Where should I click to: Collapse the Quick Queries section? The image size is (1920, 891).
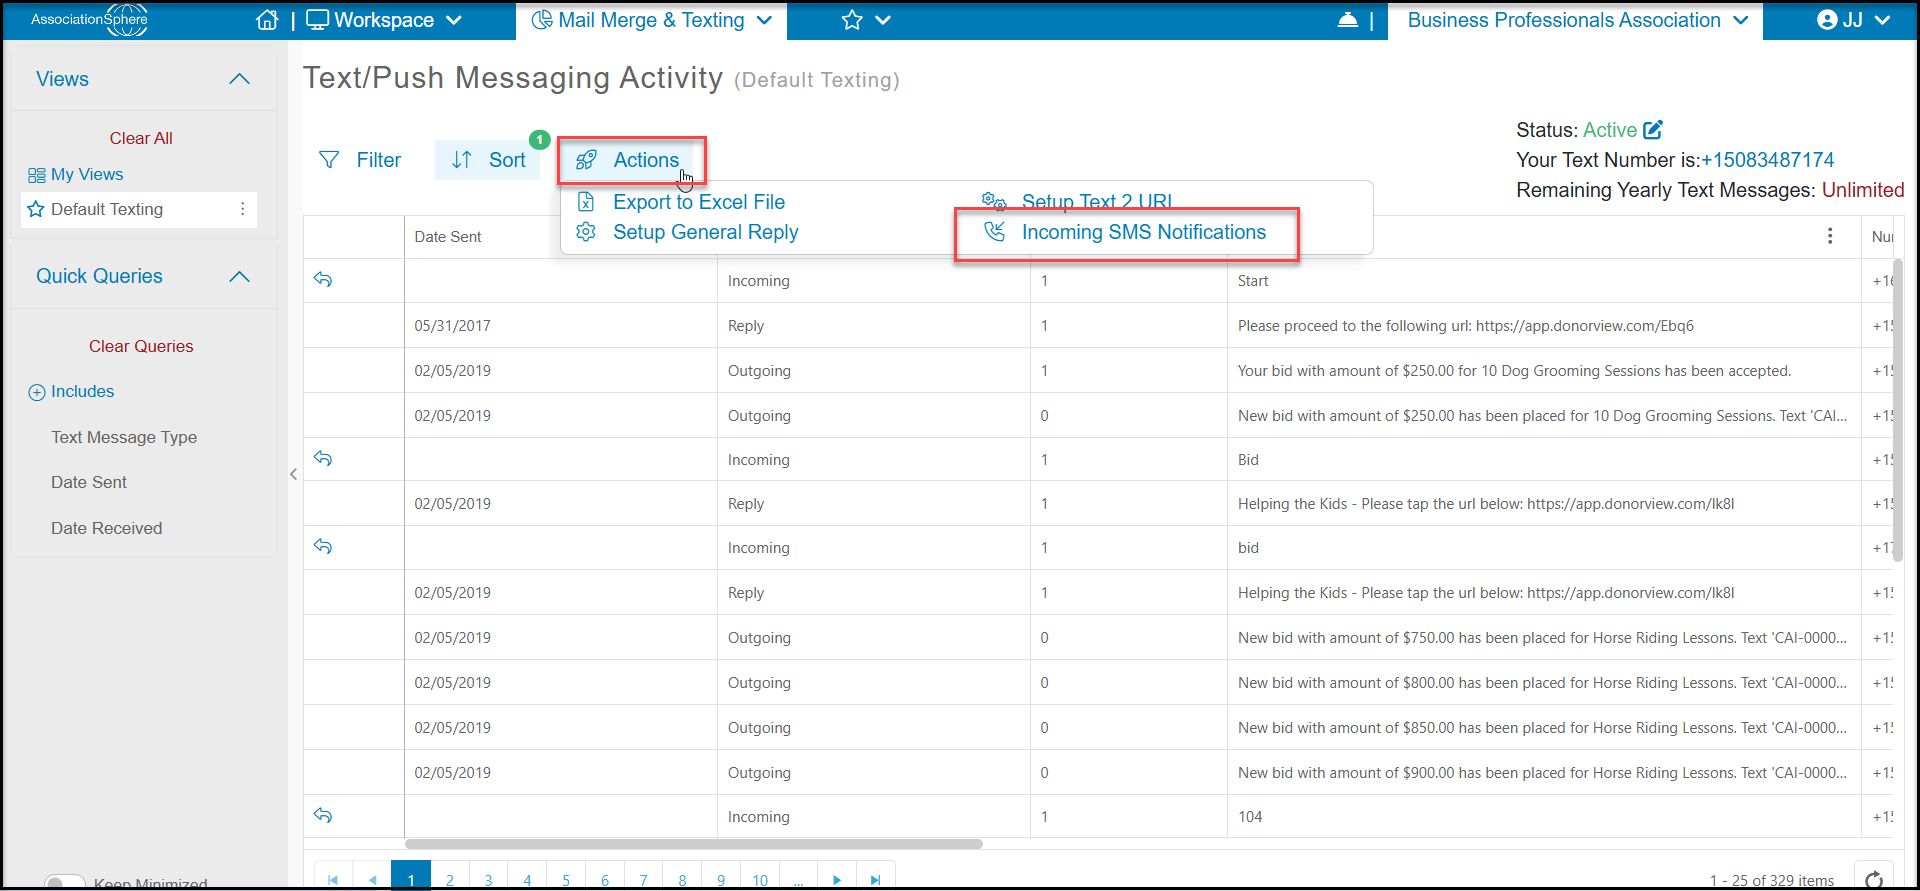[239, 276]
